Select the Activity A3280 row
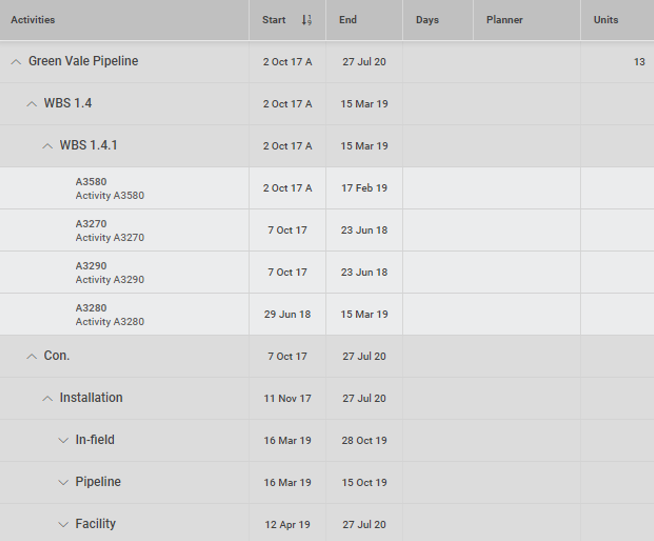This screenshot has height=541, width=654. click(110, 315)
